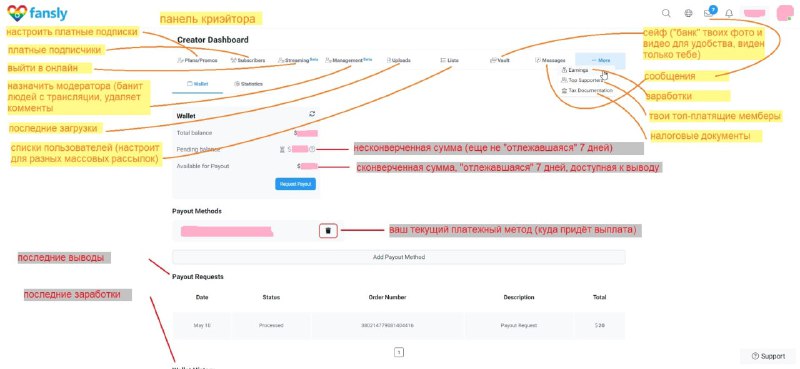Switch to the Statistics tab
Screen dimensions: 800x369
click(248, 84)
